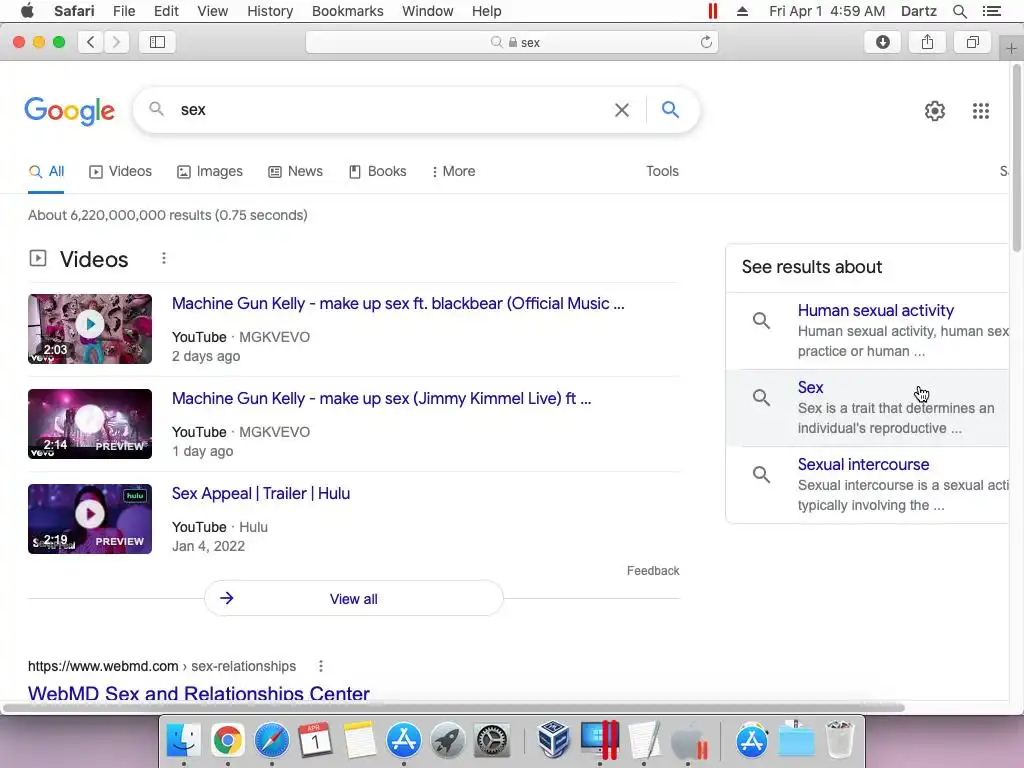Screen dimensions: 1024x768
Task: Open the Jimmy Kimmel Live video link
Action: pyautogui.click(x=381, y=398)
